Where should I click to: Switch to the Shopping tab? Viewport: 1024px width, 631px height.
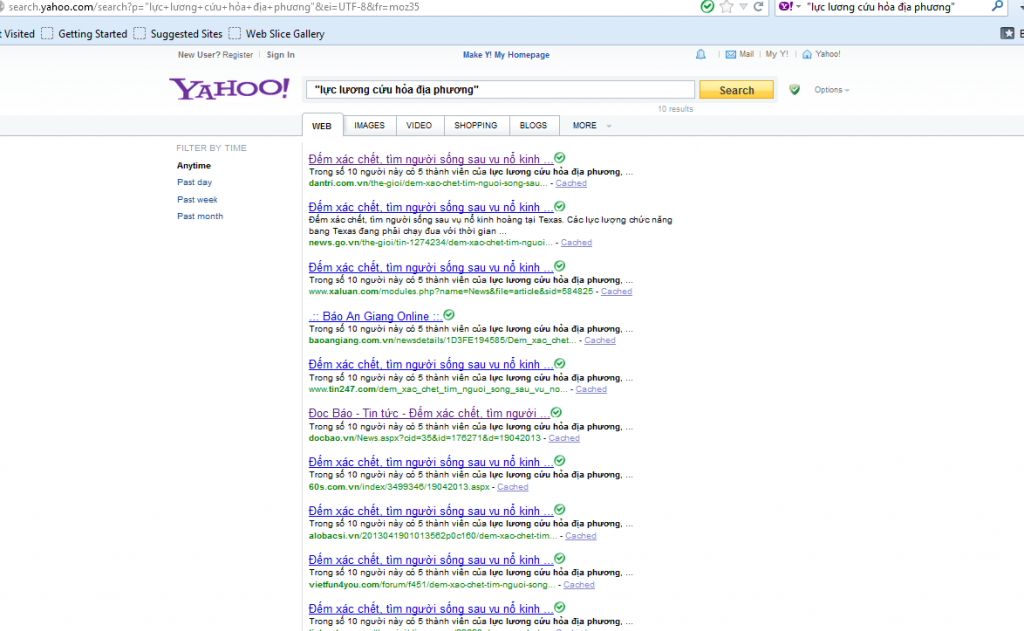click(475, 125)
